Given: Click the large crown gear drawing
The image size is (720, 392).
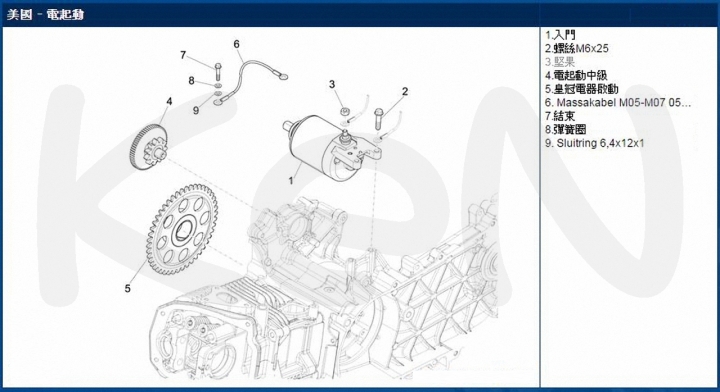Looking at the screenshot, I should point(182,230).
